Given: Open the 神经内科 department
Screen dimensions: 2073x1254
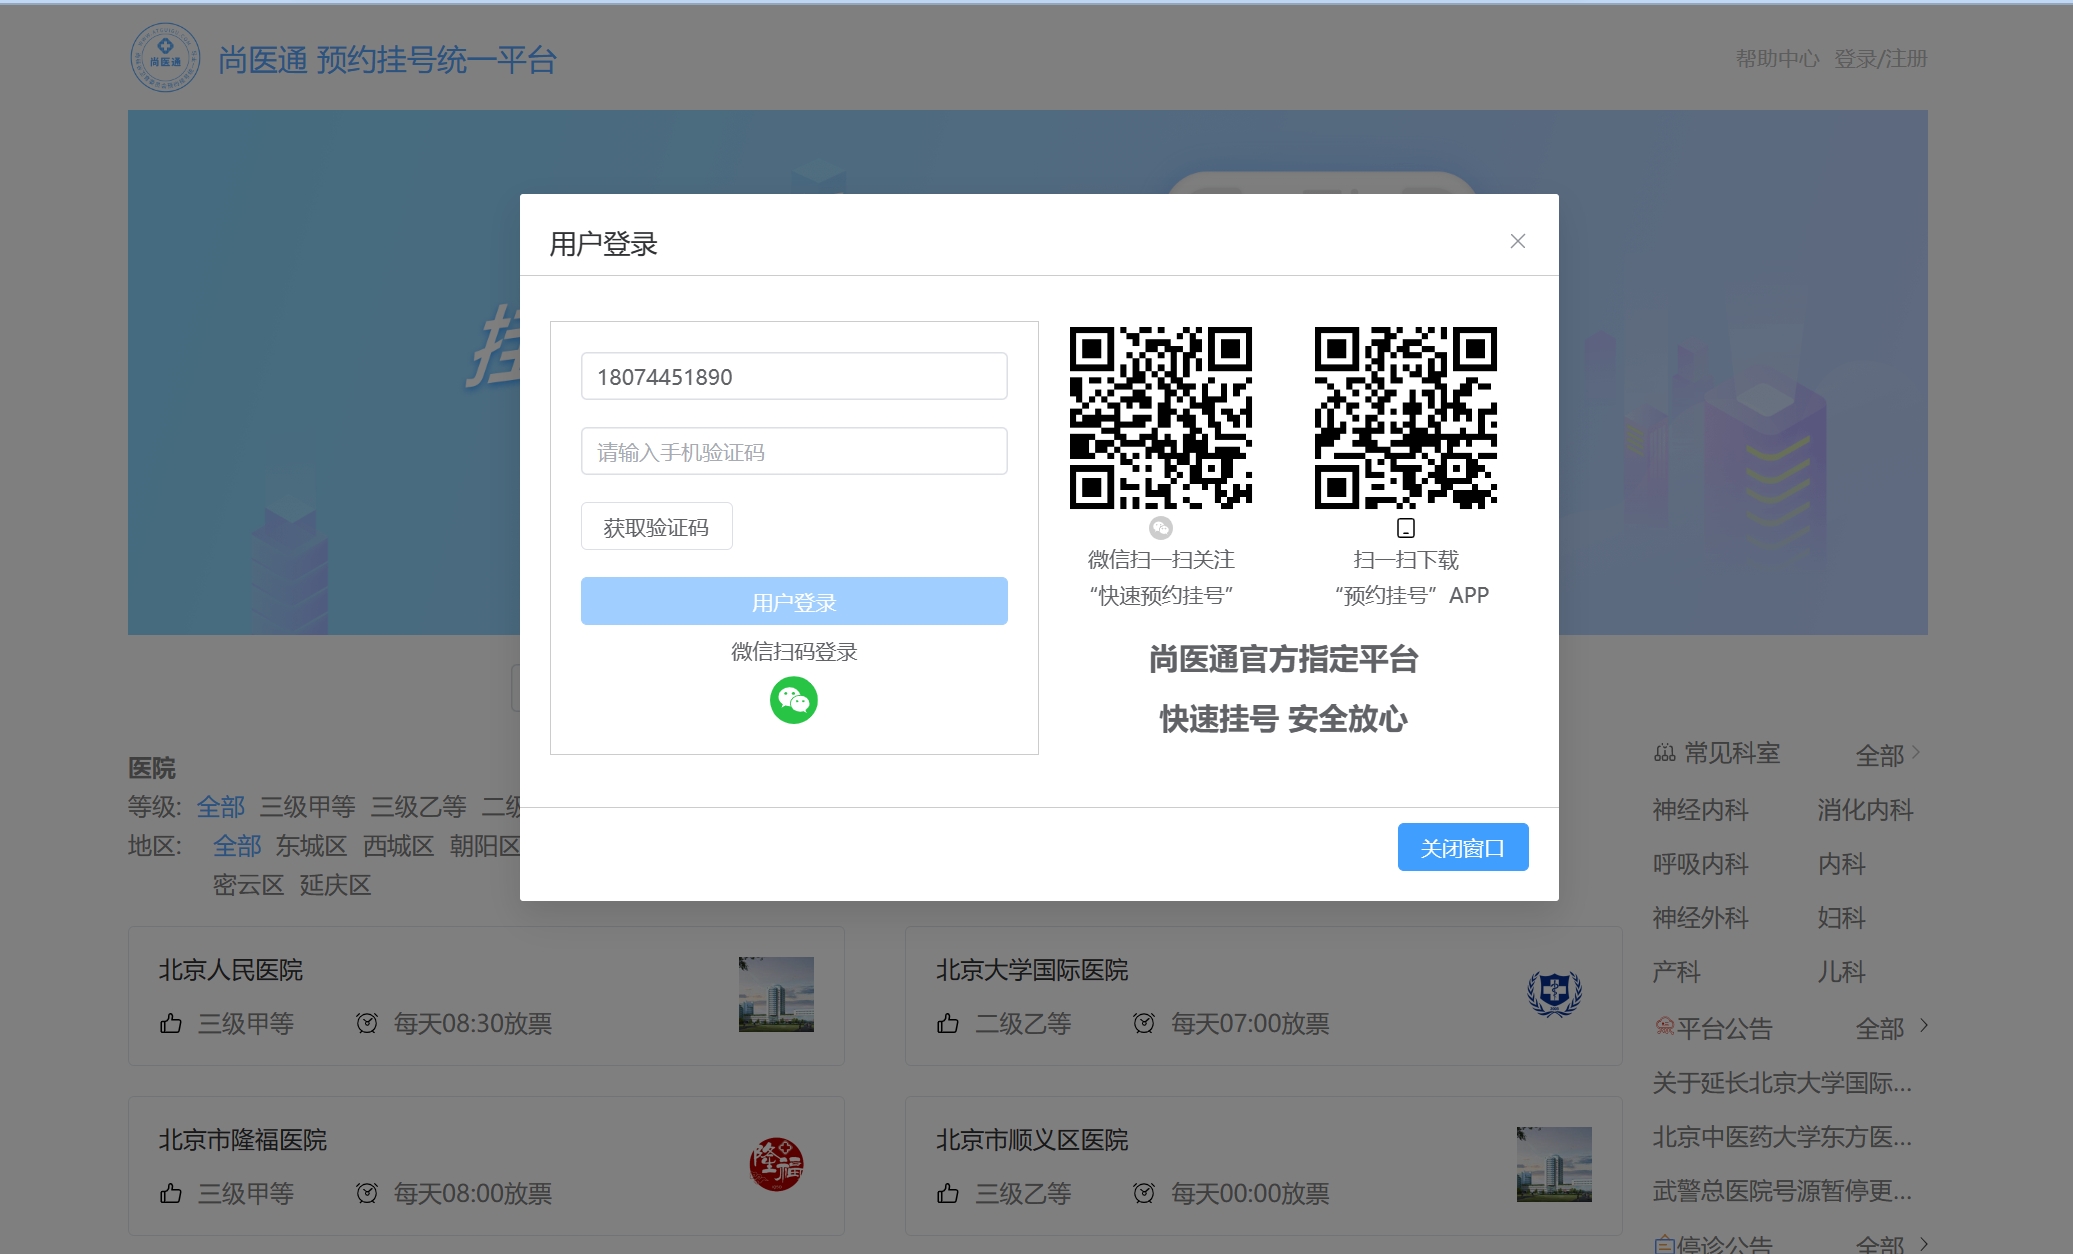Looking at the screenshot, I should click(x=1700, y=810).
